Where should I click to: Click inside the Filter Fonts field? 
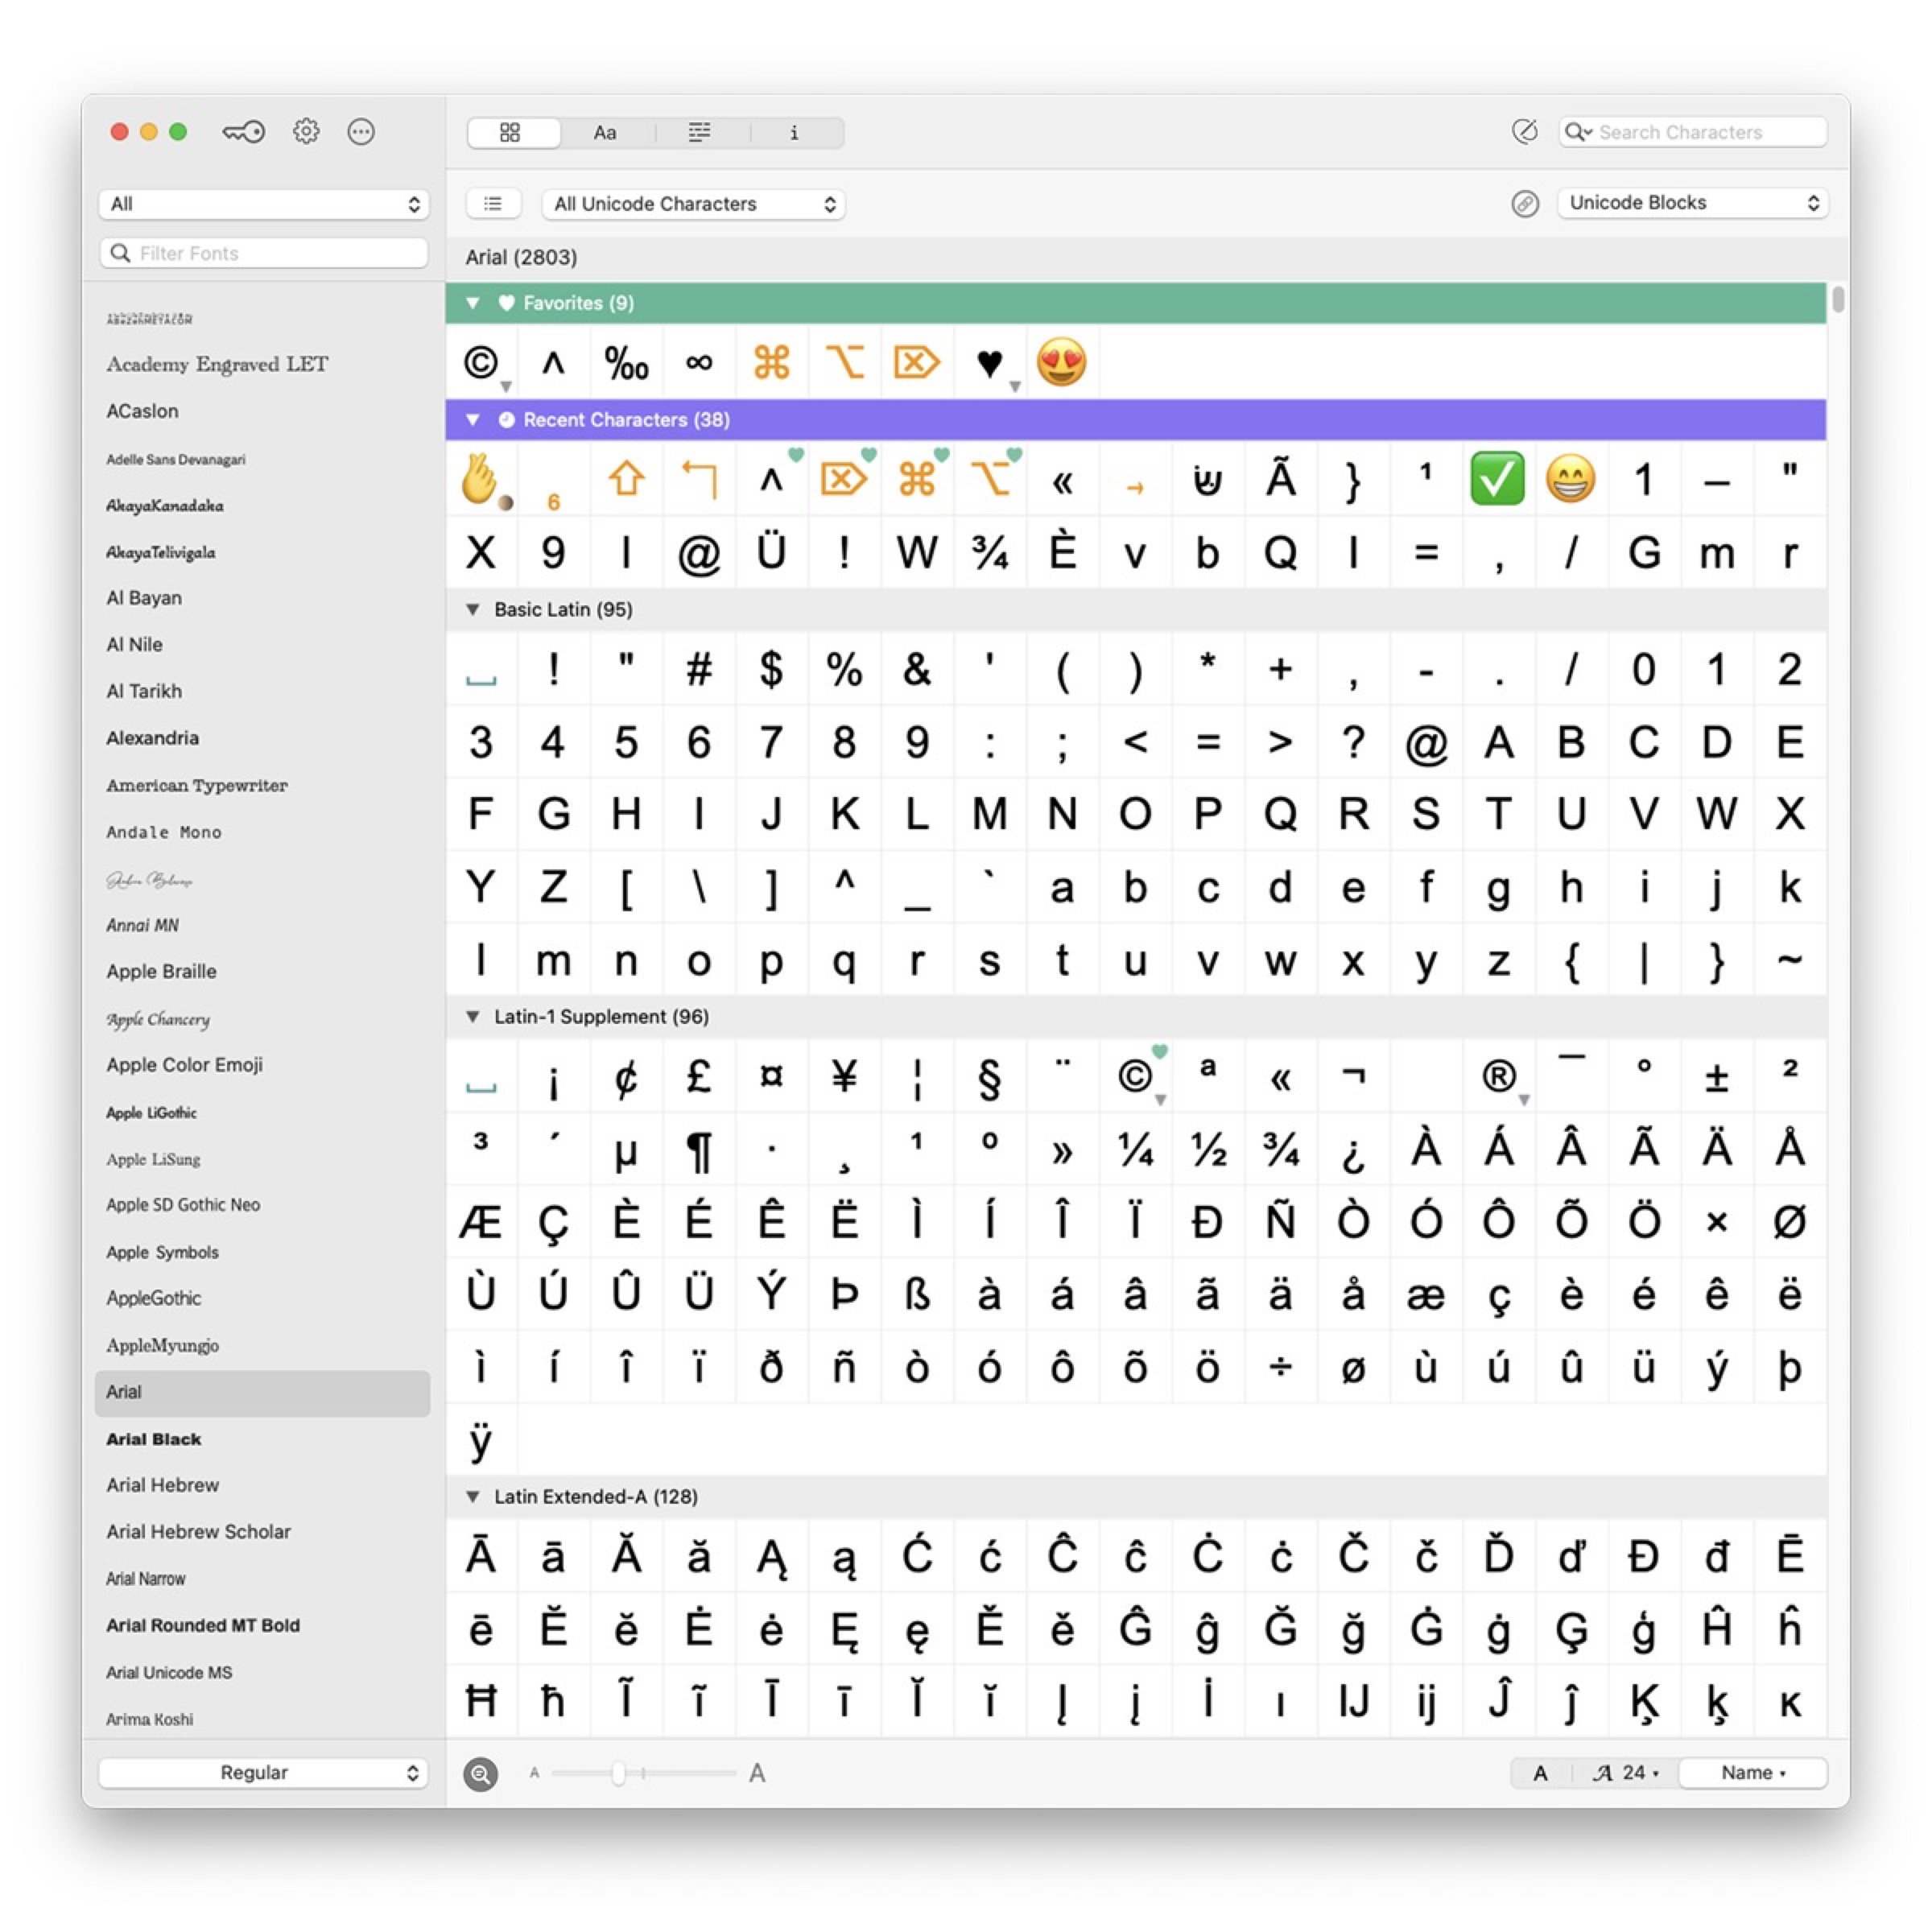264,252
